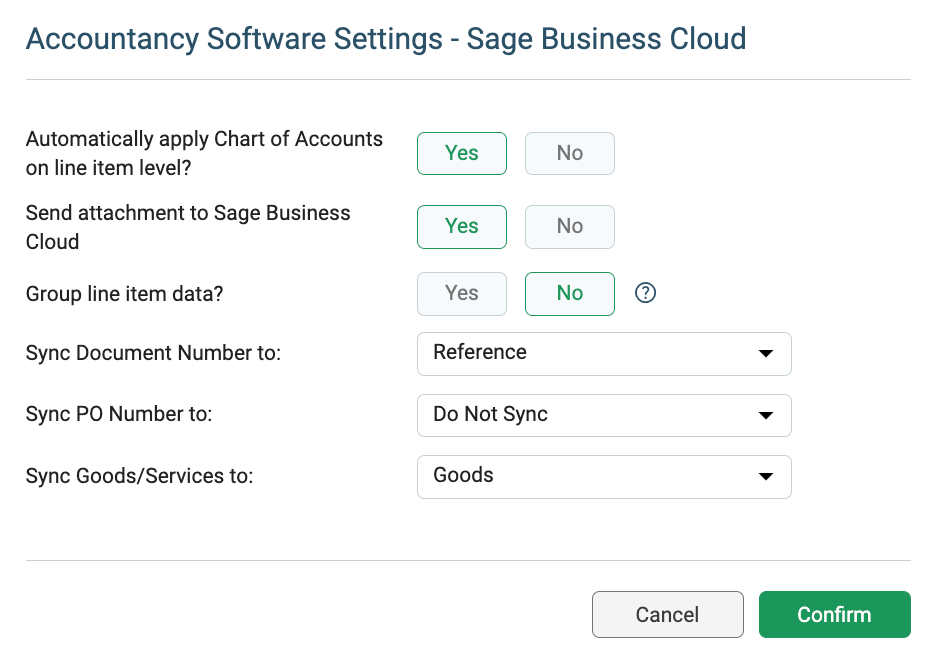946x650 pixels.
Task: Click the 'Sync PO Number to:' label
Action: 119,415
